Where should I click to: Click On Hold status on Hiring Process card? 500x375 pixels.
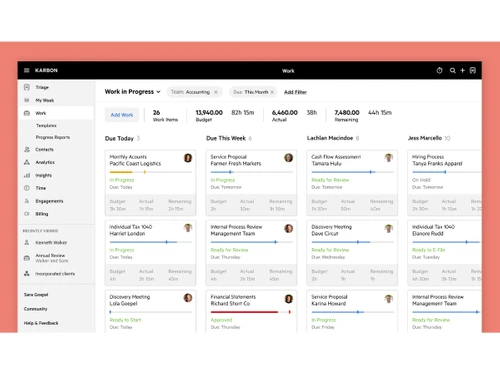point(421,180)
